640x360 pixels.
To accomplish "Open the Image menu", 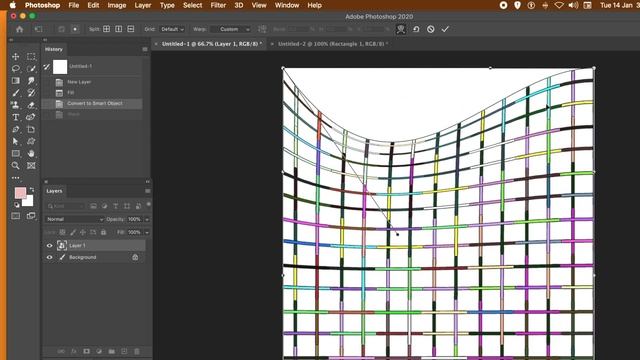I will 116,5.
